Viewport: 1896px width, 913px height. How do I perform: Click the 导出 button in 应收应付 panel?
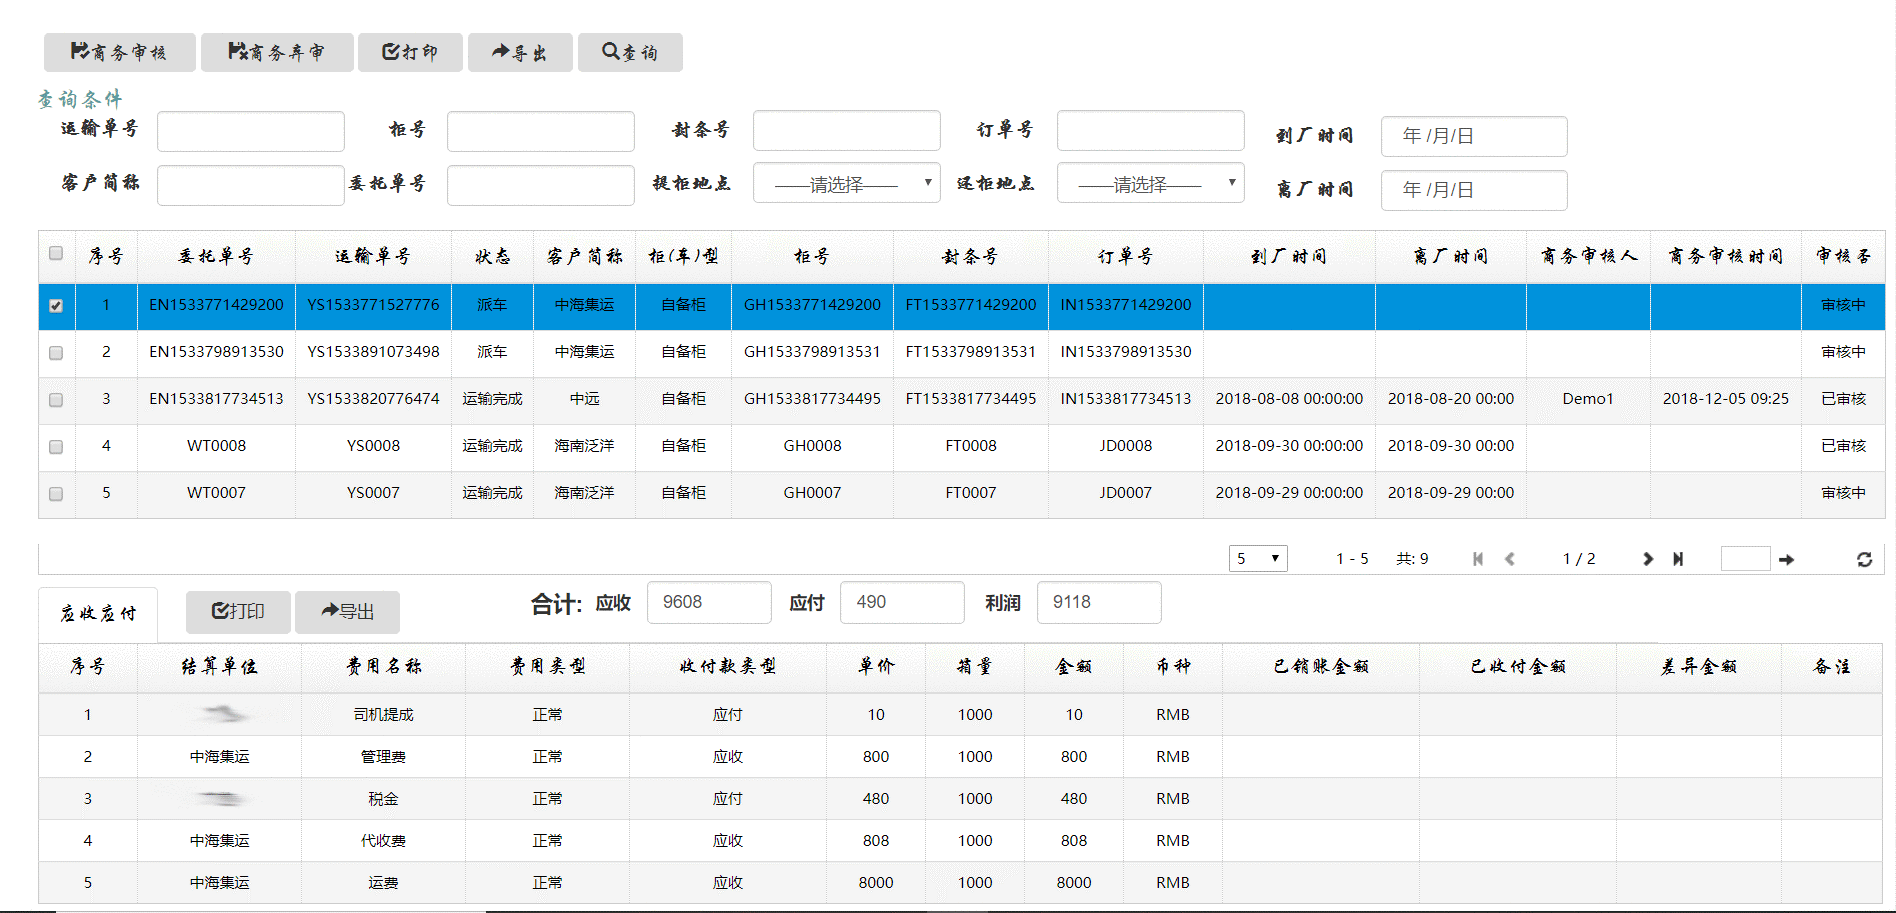[347, 611]
